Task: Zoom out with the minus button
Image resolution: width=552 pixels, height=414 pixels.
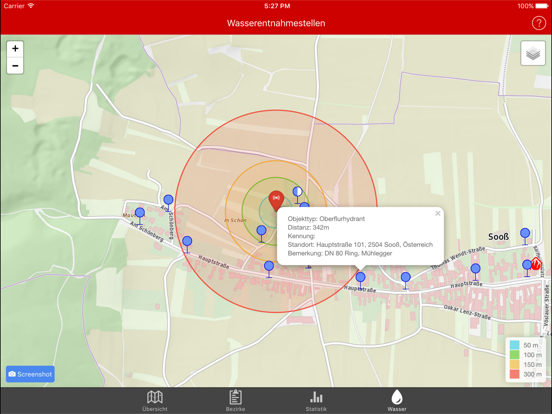Action: click(x=15, y=65)
